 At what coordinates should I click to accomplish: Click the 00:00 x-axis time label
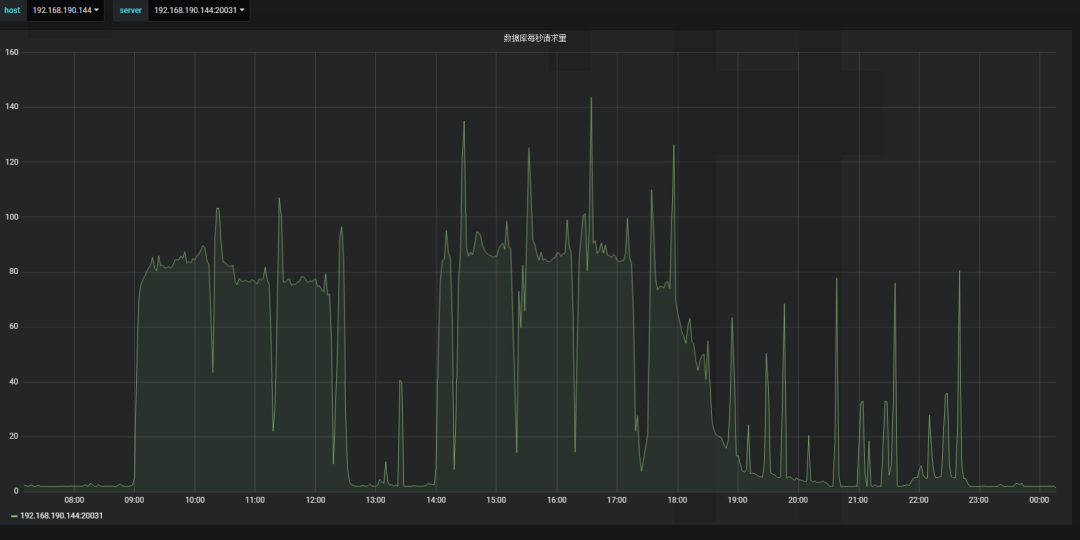(x=1039, y=500)
